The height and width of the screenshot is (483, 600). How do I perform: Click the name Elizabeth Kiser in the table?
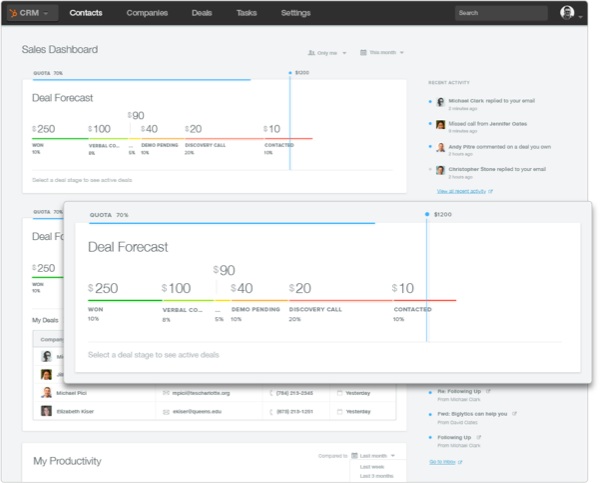click(75, 411)
